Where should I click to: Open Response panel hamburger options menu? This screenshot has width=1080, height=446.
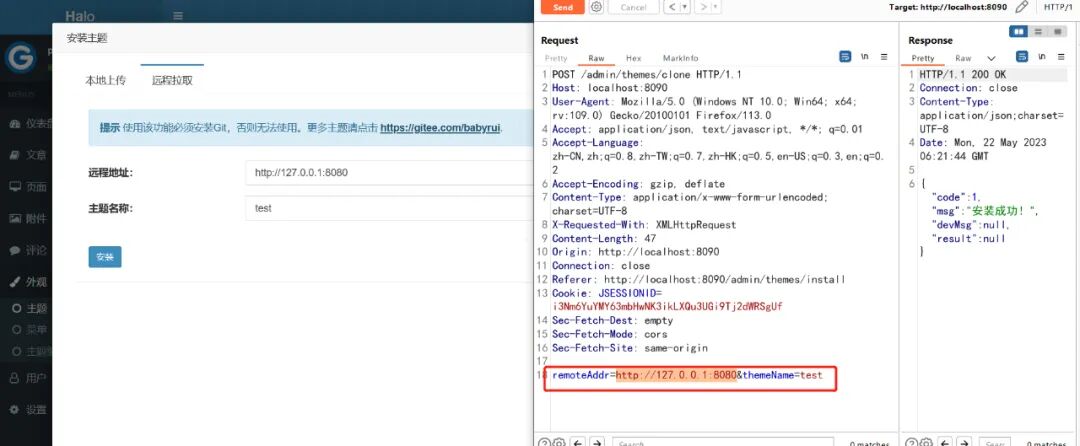(x=1061, y=56)
